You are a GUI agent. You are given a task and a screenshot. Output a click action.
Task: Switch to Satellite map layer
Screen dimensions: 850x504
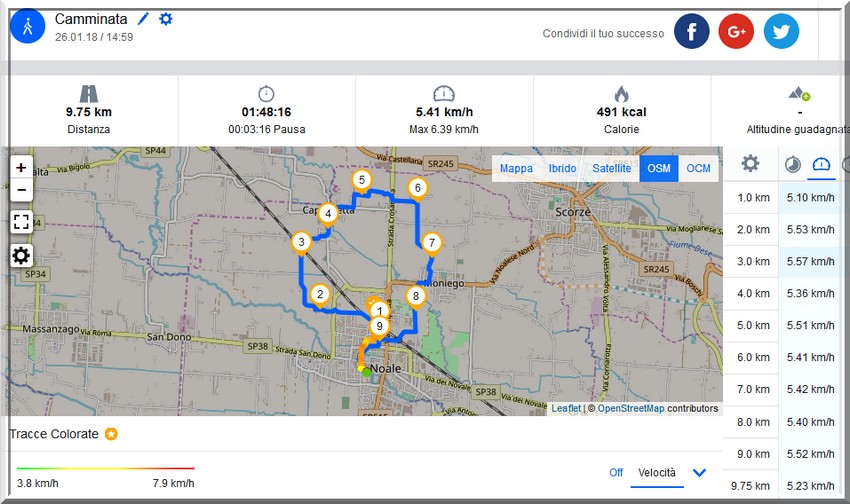pos(611,168)
